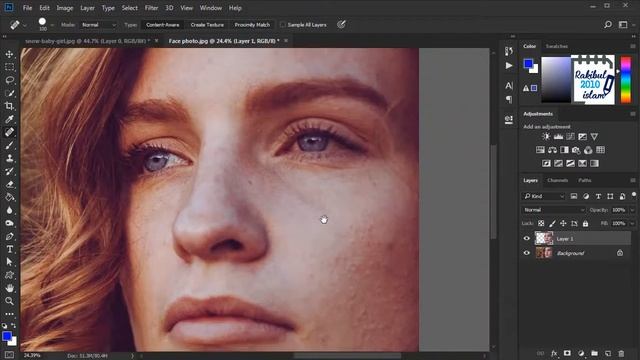
Task: Select the Move tool
Action: click(x=9, y=54)
